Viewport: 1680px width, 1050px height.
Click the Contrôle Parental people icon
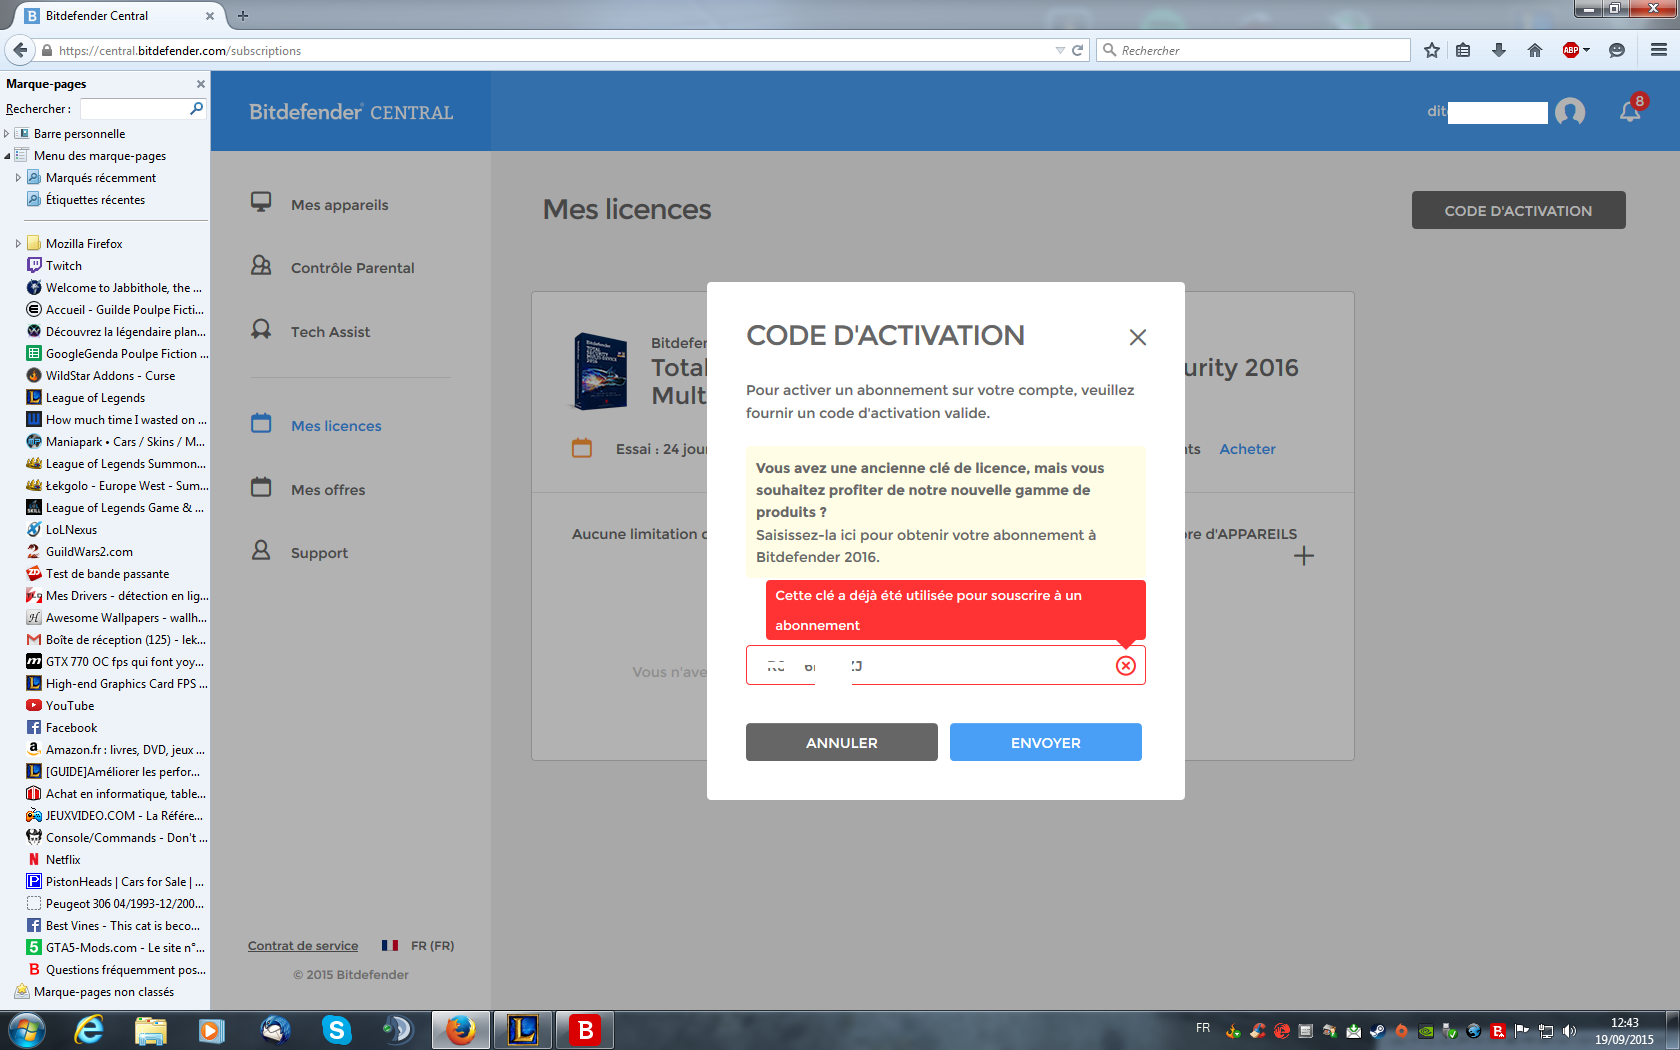(261, 265)
